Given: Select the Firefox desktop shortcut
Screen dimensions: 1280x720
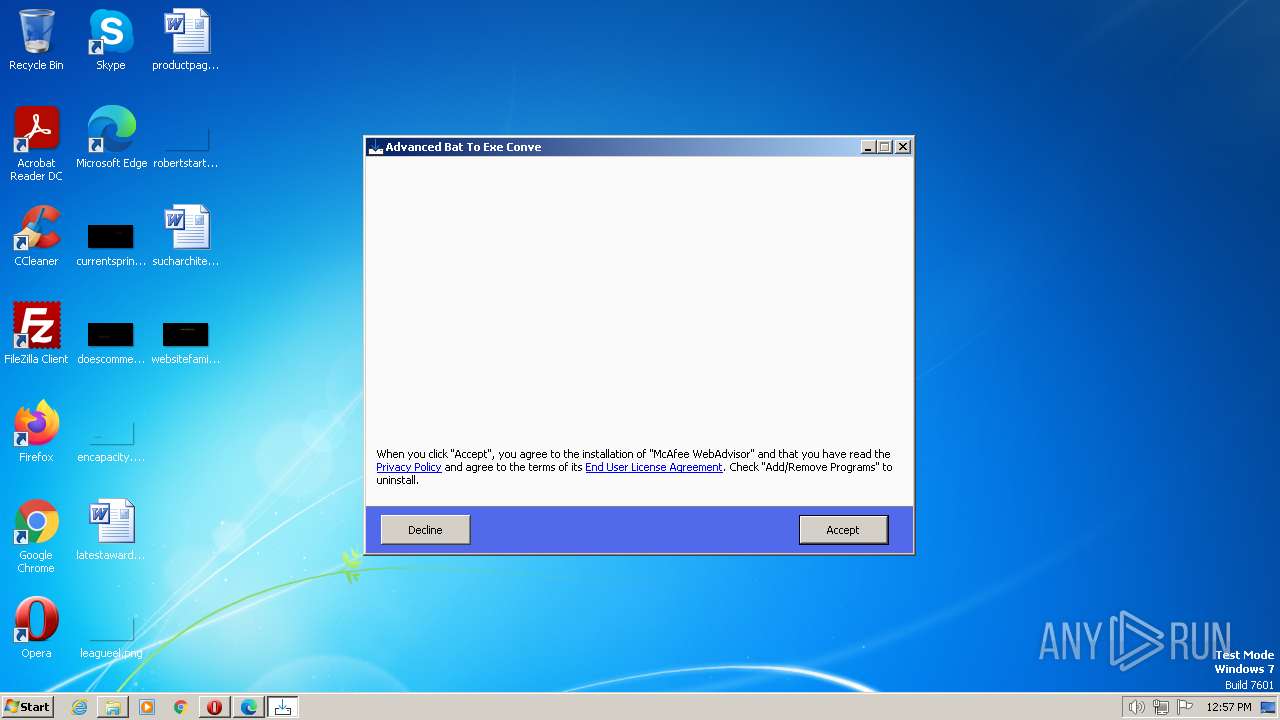Looking at the screenshot, I should tap(36, 432).
